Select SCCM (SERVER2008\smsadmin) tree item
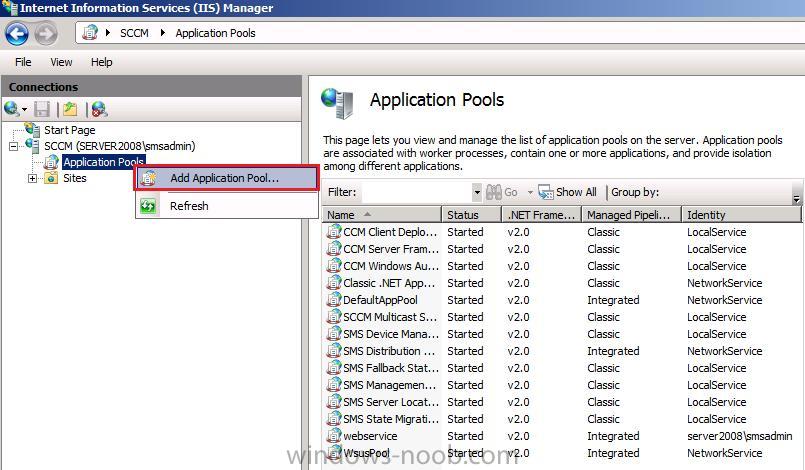The image size is (805, 470). pyautogui.click(x=120, y=146)
